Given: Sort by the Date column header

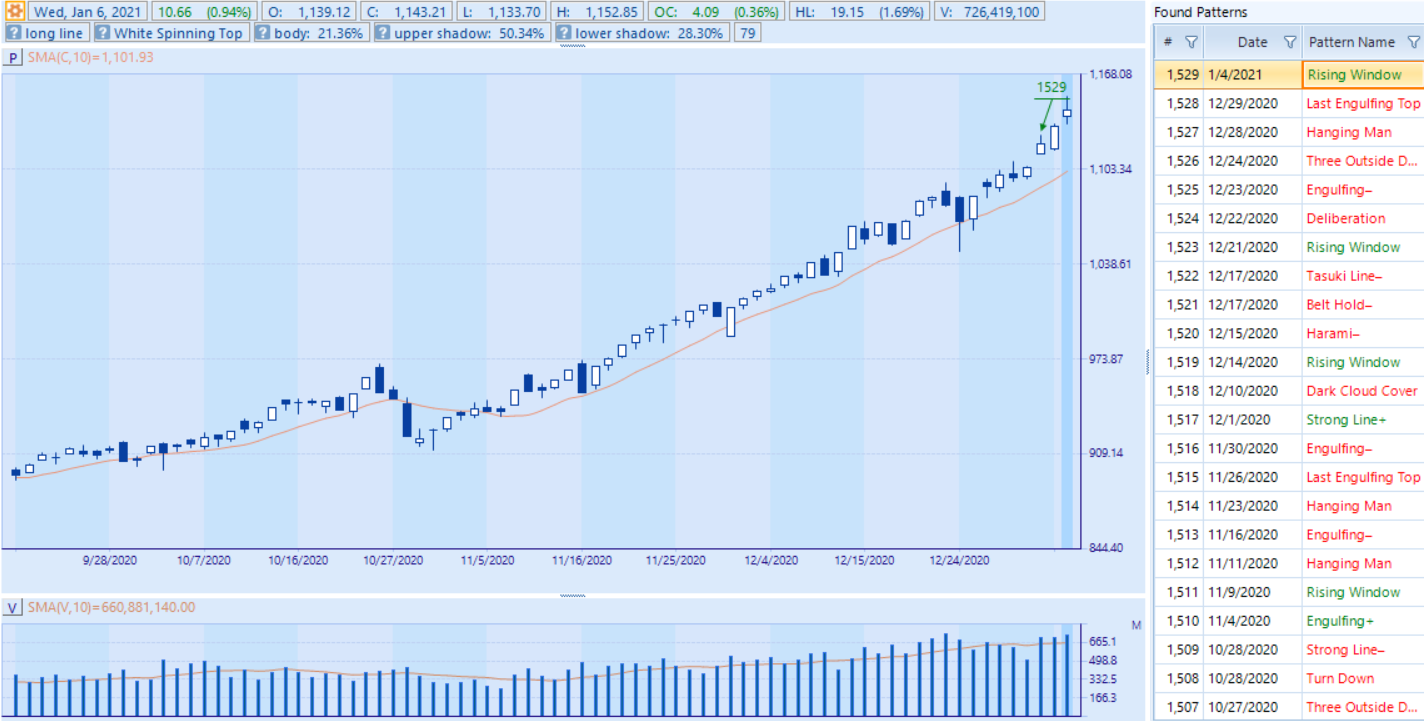Looking at the screenshot, I should click(1252, 42).
